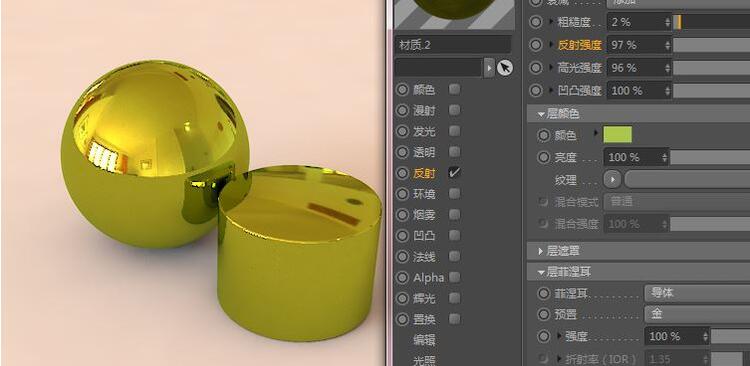The height and width of the screenshot is (366, 750).
Task: Click the animation dot beside Alpha channel
Action: pyautogui.click(x=402, y=277)
